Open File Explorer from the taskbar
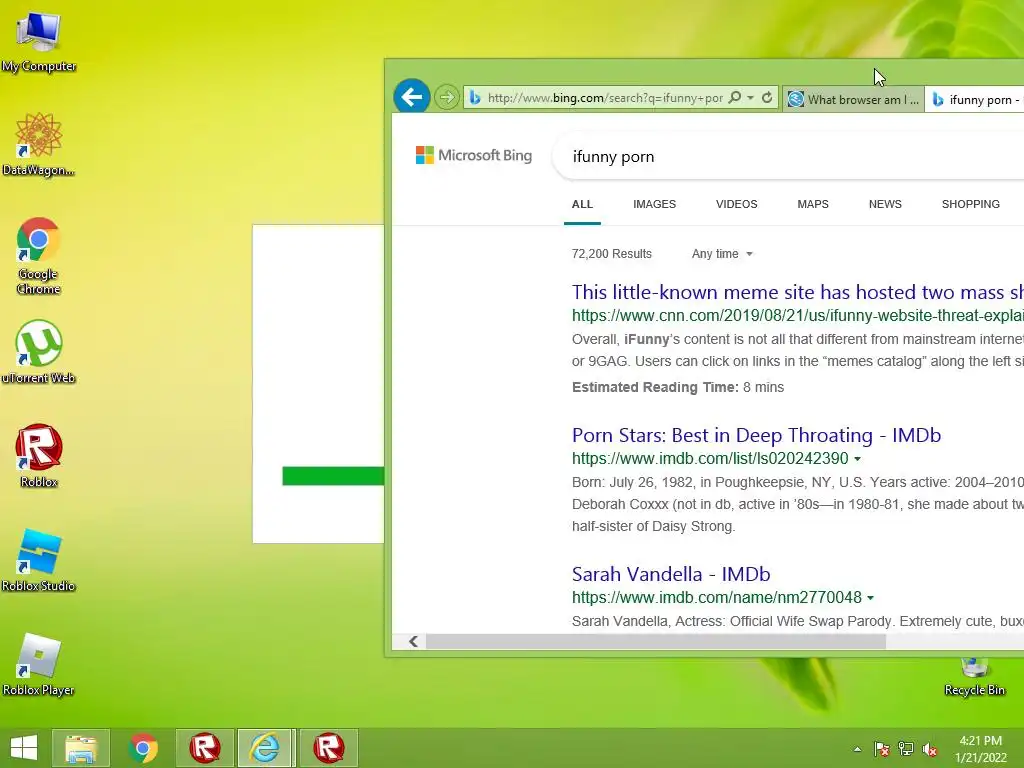1024x768 pixels. 81,748
